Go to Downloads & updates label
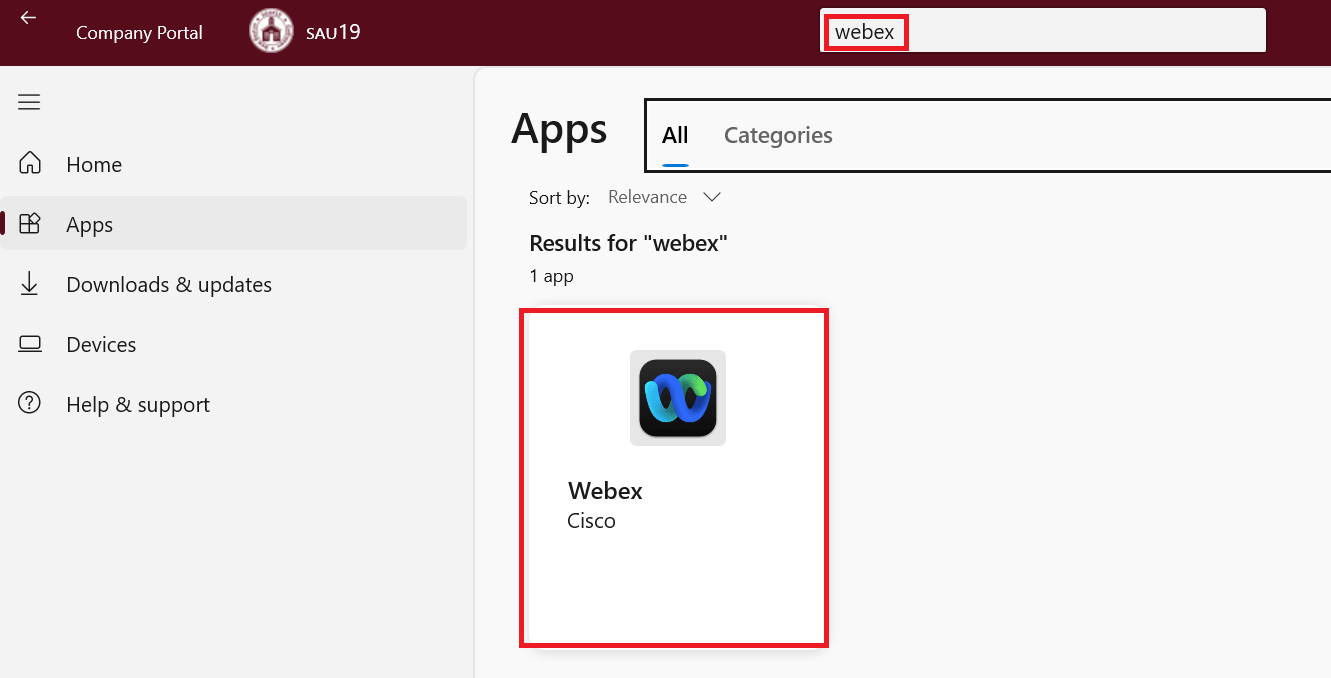 (x=169, y=285)
